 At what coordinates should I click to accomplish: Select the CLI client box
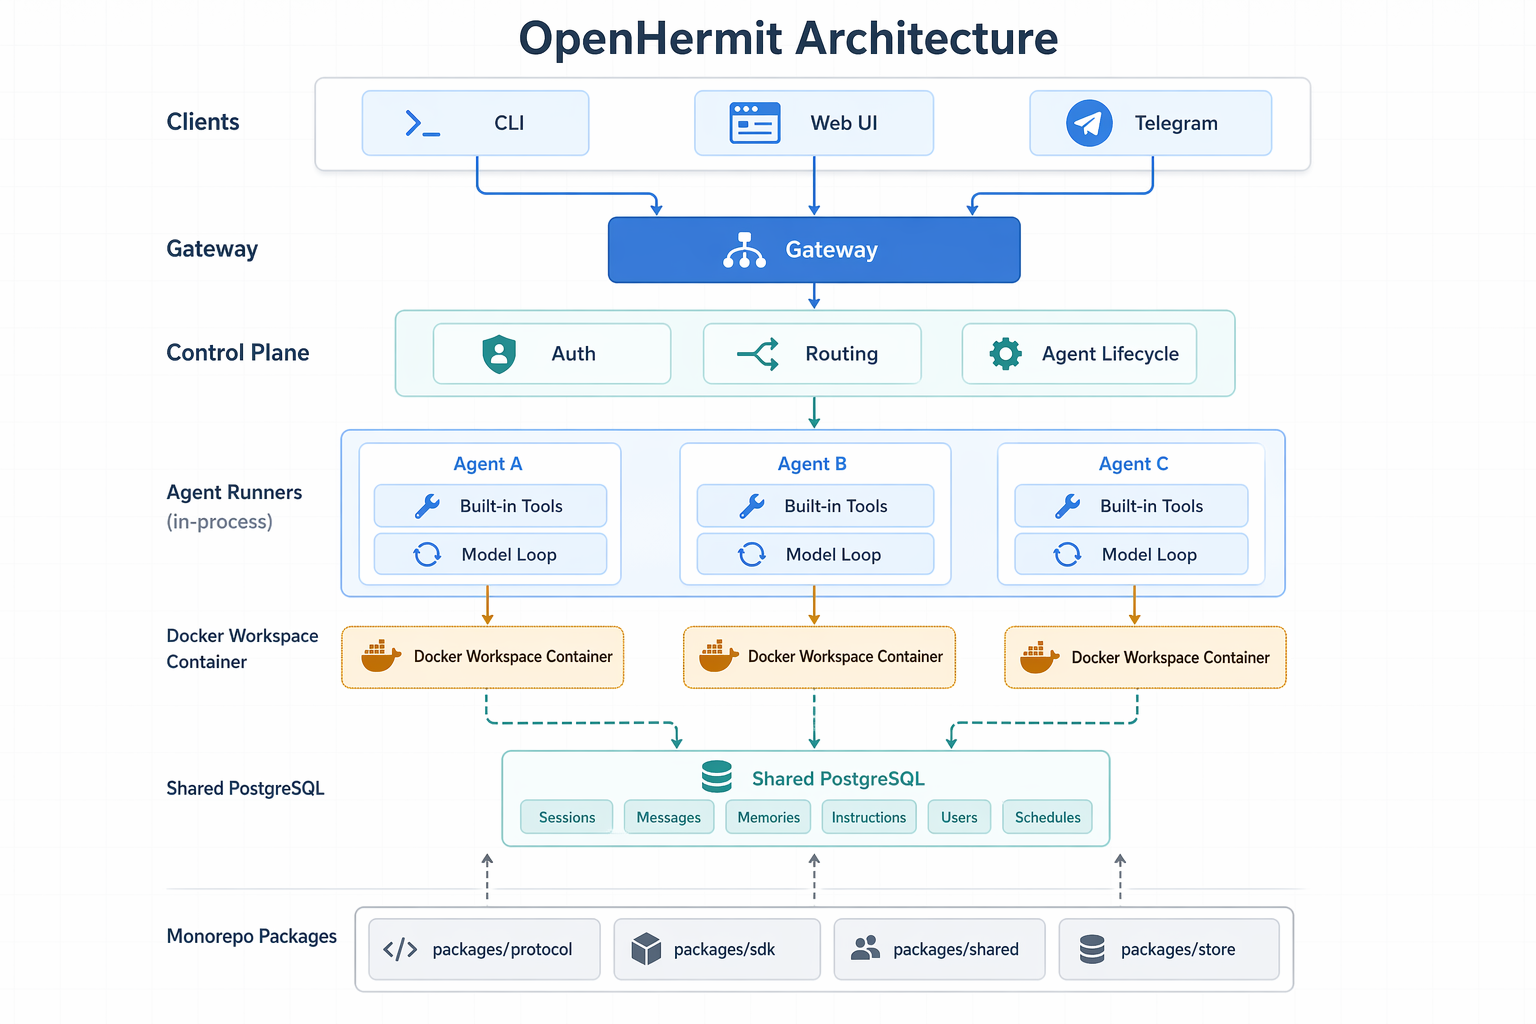click(475, 123)
